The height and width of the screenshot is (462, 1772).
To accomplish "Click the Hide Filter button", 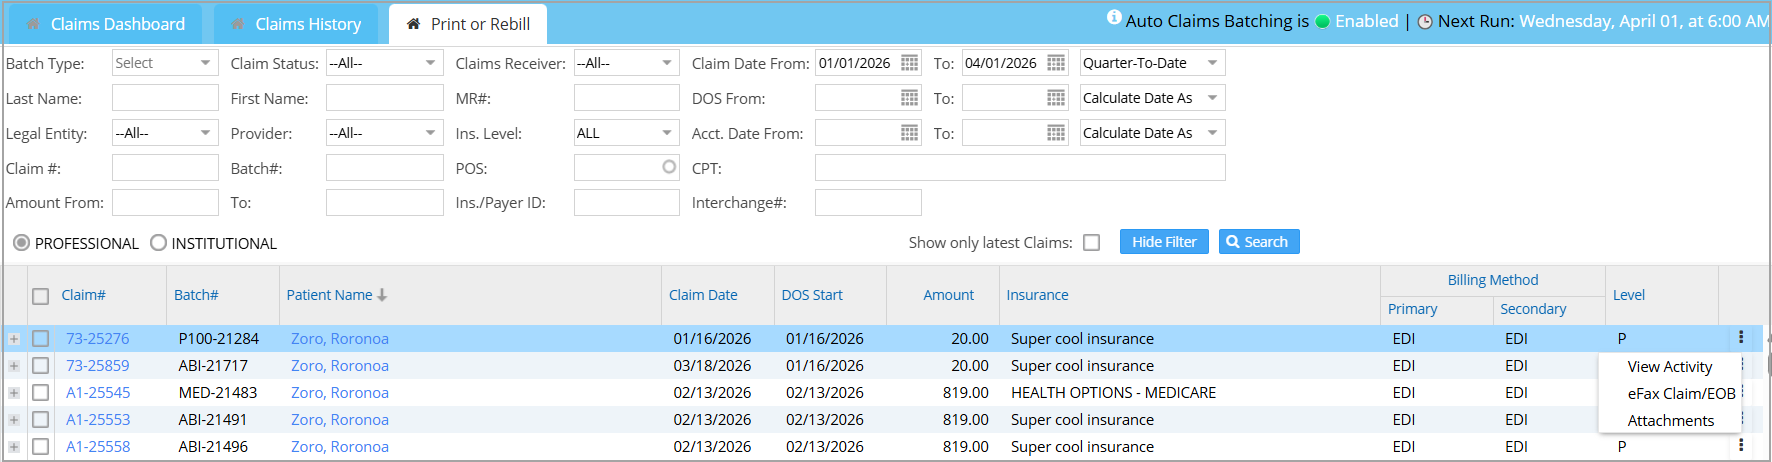I will coord(1164,242).
